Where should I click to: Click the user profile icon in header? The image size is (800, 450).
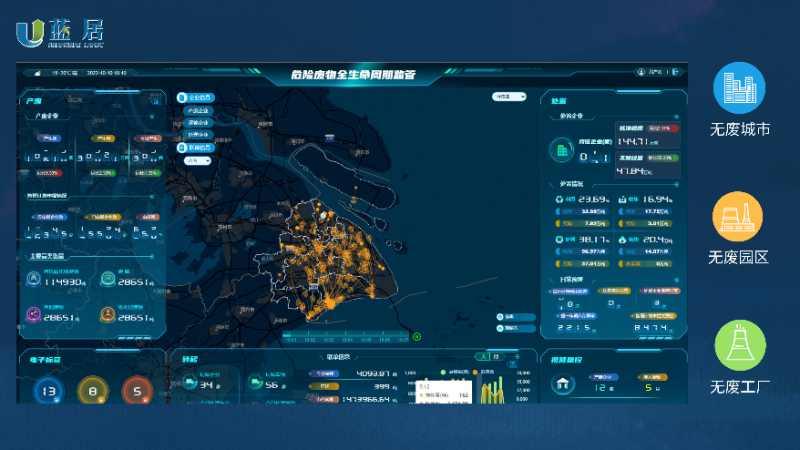[x=642, y=73]
